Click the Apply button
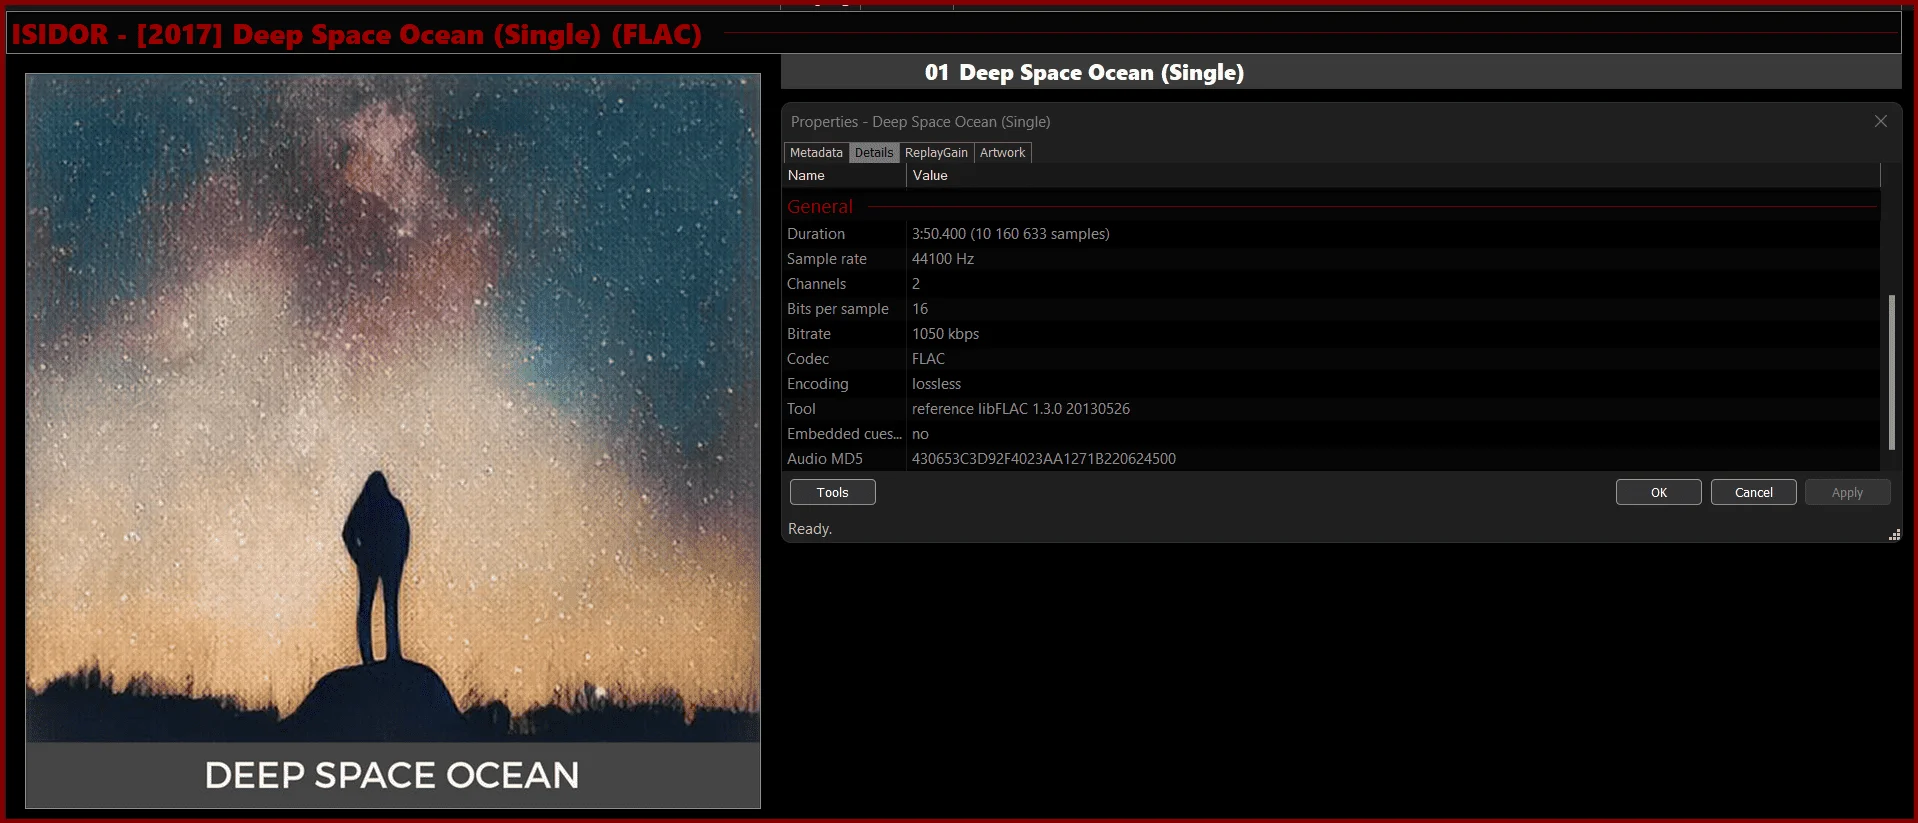Viewport: 1918px width, 823px height. tap(1847, 492)
